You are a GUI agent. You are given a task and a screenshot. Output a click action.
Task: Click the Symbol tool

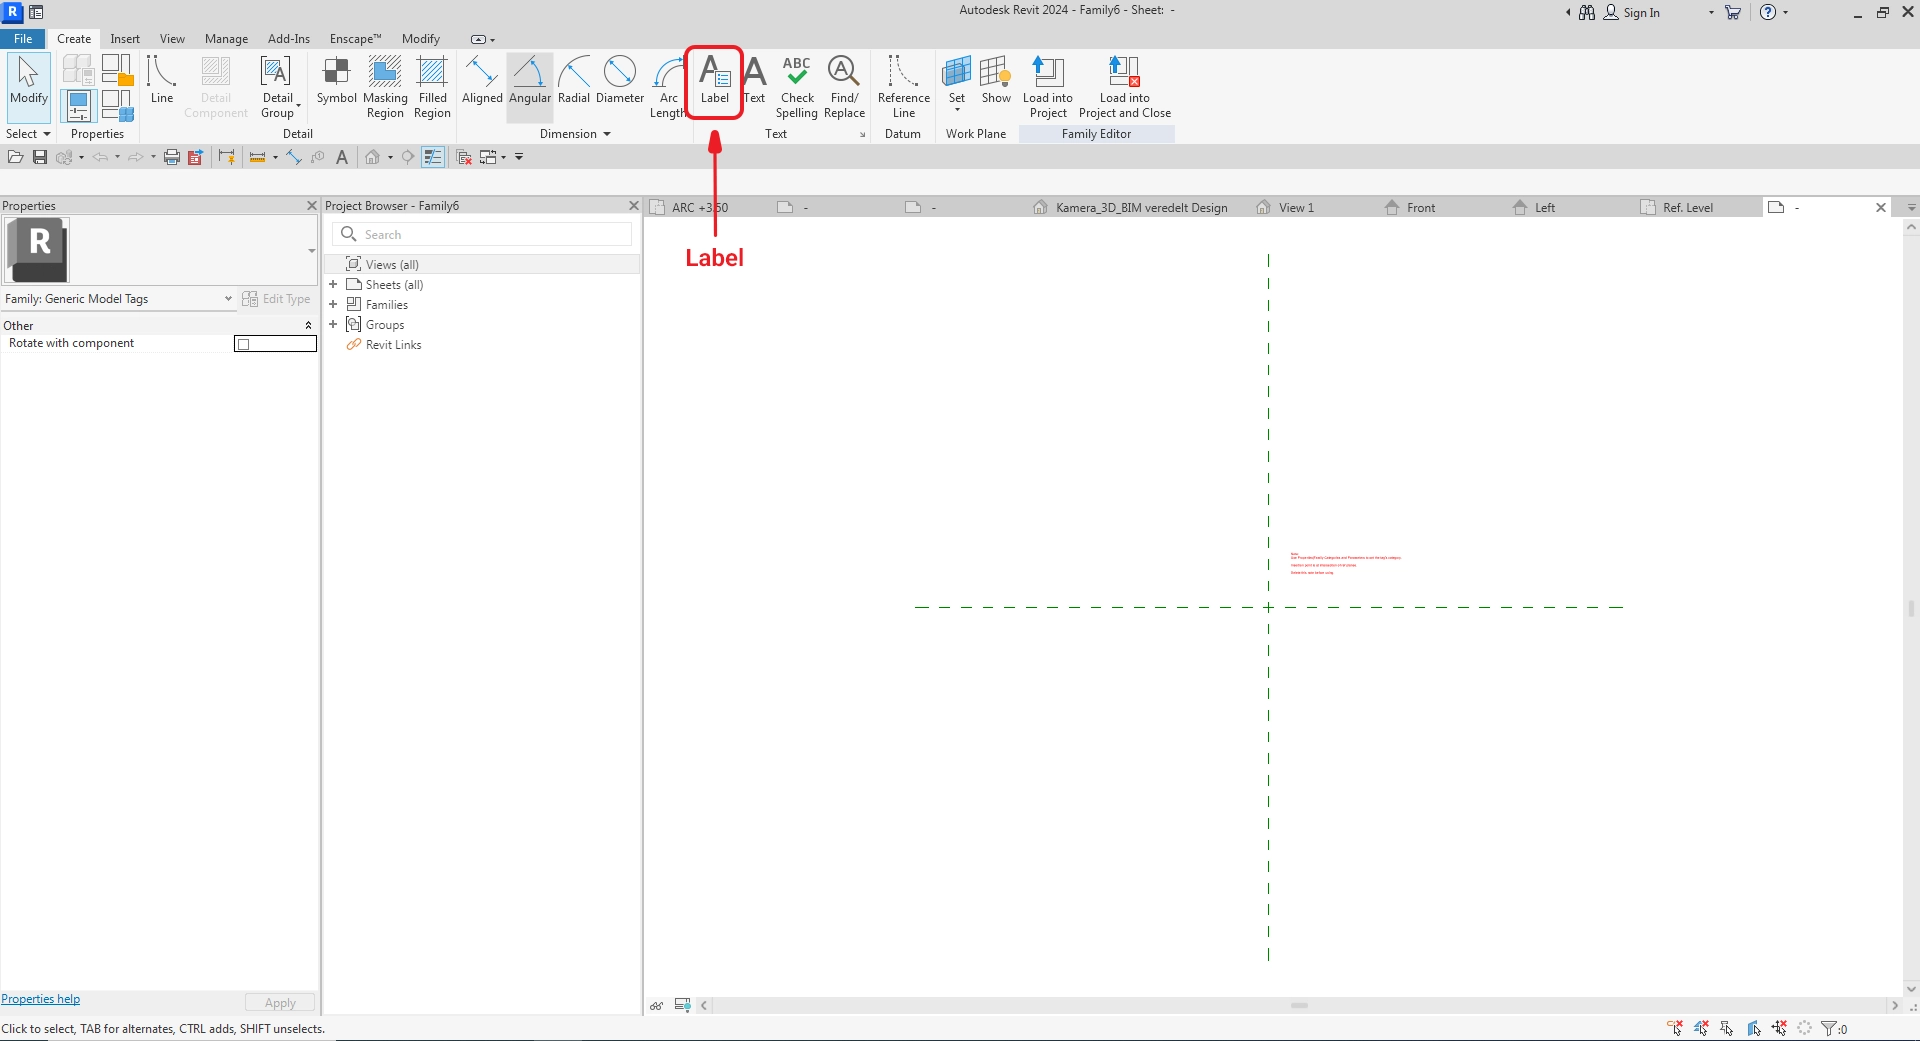pos(336,80)
